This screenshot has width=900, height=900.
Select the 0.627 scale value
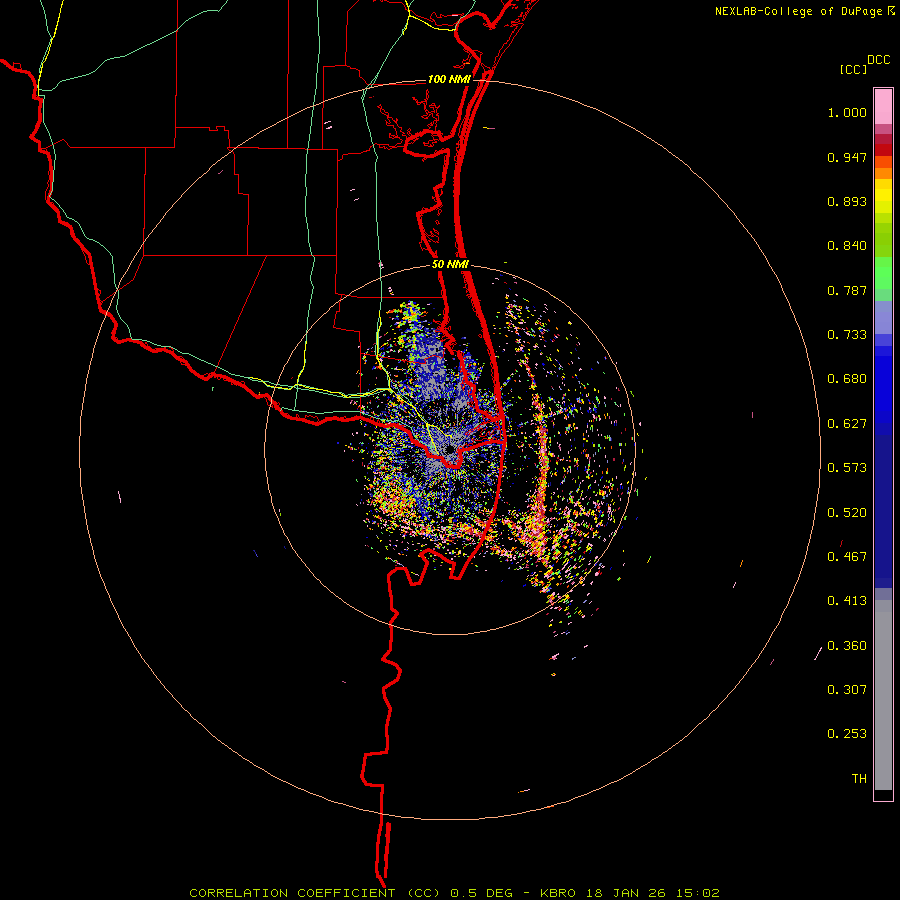pyautogui.click(x=847, y=424)
